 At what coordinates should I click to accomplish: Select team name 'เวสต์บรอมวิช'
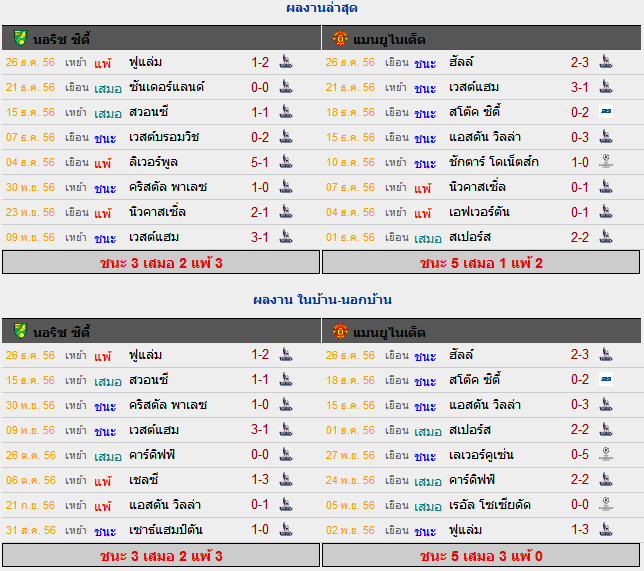[x=164, y=137]
